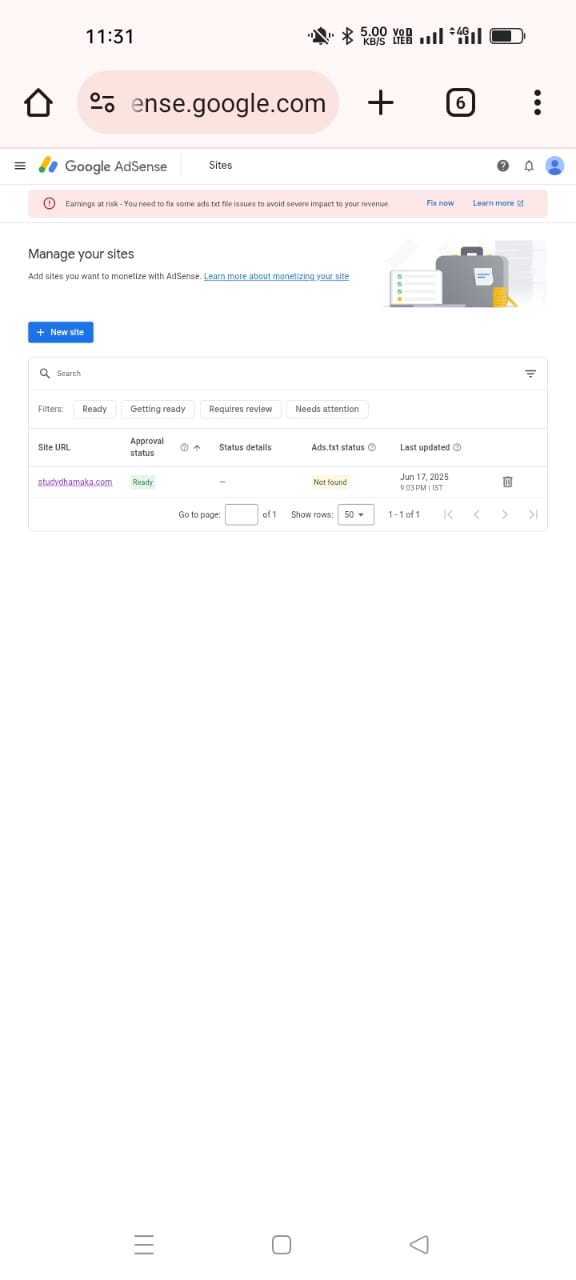576x1280 pixels.
Task: Sort by Approval status arrow
Action: tap(197, 448)
